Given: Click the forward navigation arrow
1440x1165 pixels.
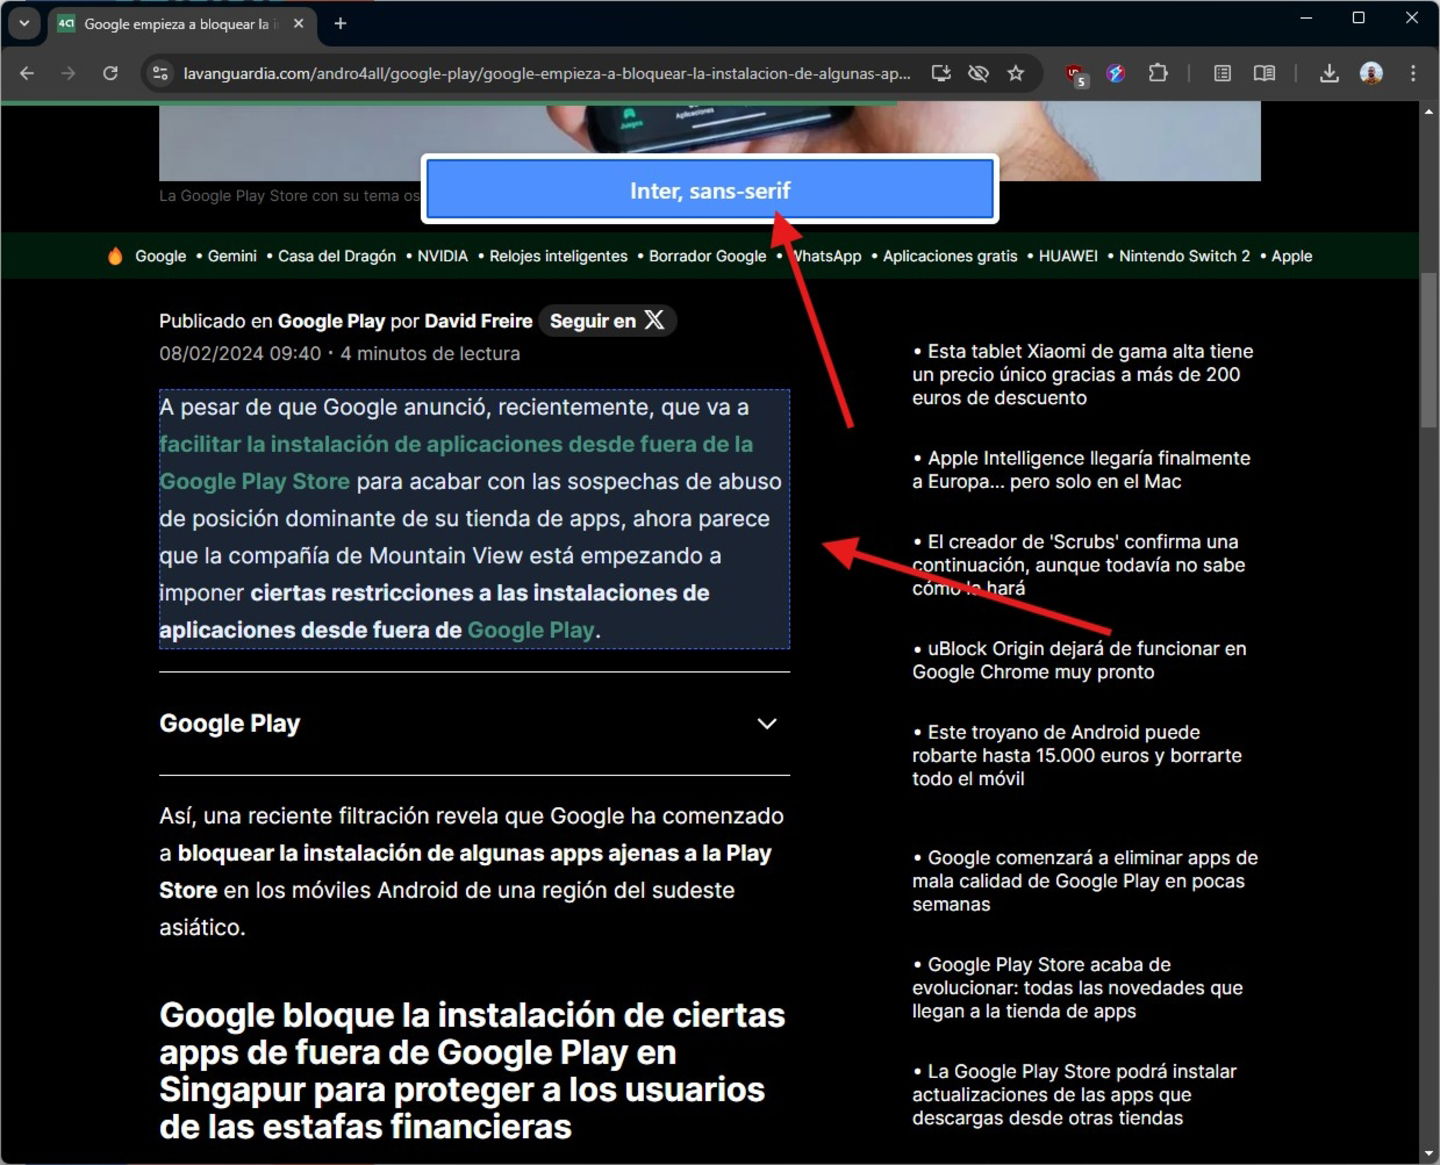Looking at the screenshot, I should click(68, 73).
